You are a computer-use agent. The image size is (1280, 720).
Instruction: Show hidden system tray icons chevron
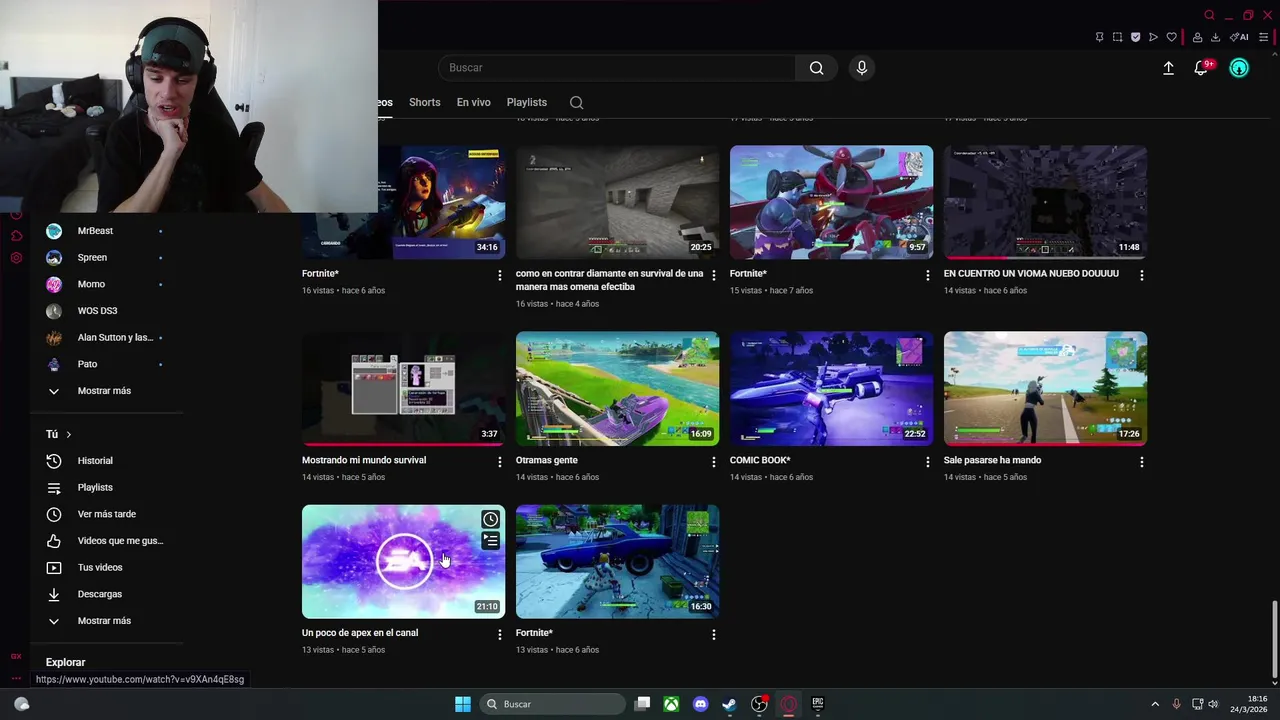coord(1155,704)
